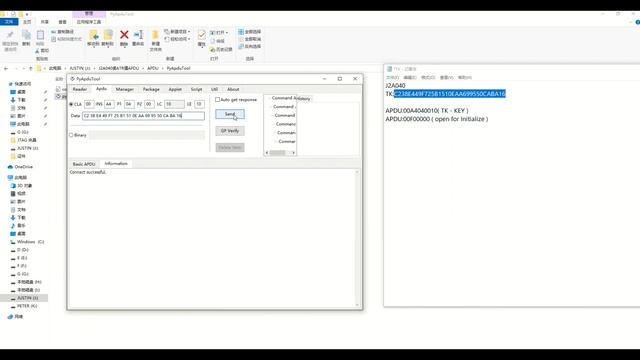
Task: Click the History icon in ribbon Open group
Action: tap(213, 49)
